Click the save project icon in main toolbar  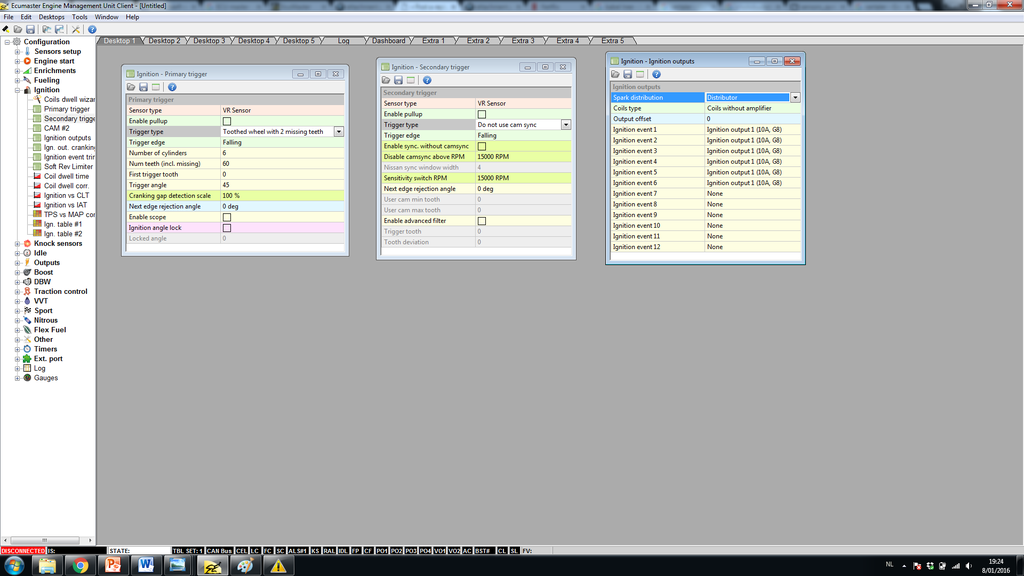32,29
